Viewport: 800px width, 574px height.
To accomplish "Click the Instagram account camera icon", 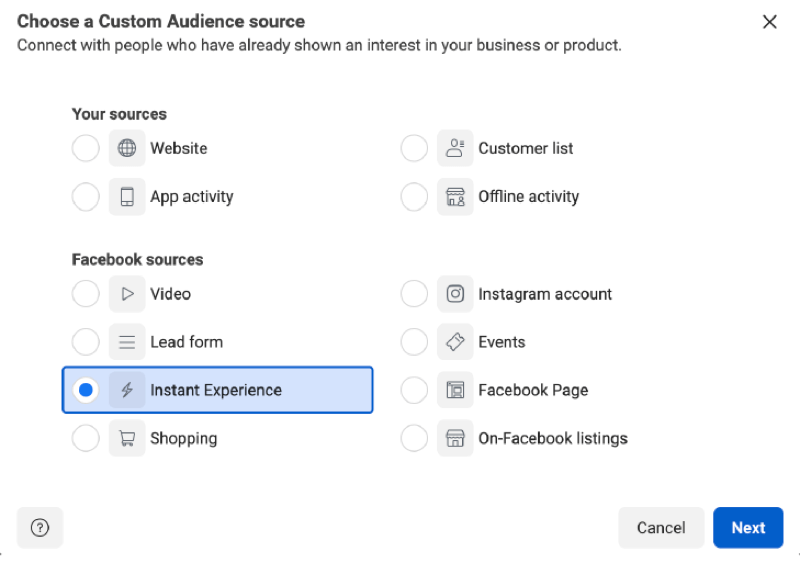I will click(x=455, y=294).
